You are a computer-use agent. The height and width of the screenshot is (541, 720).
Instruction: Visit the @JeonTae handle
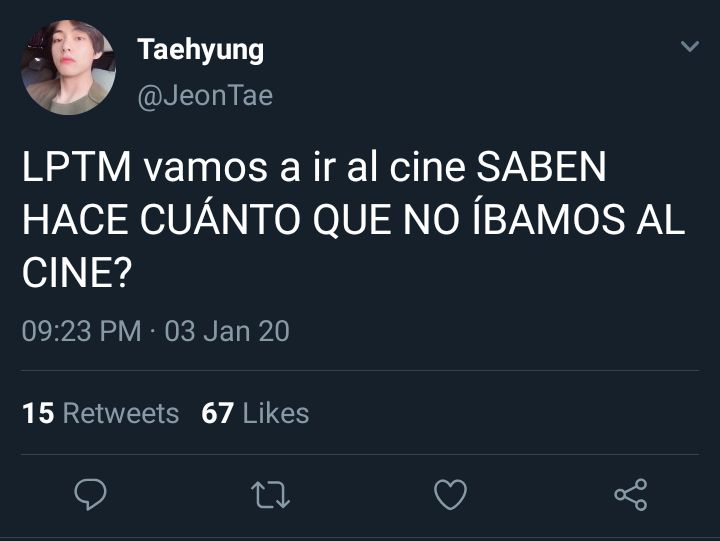[205, 96]
